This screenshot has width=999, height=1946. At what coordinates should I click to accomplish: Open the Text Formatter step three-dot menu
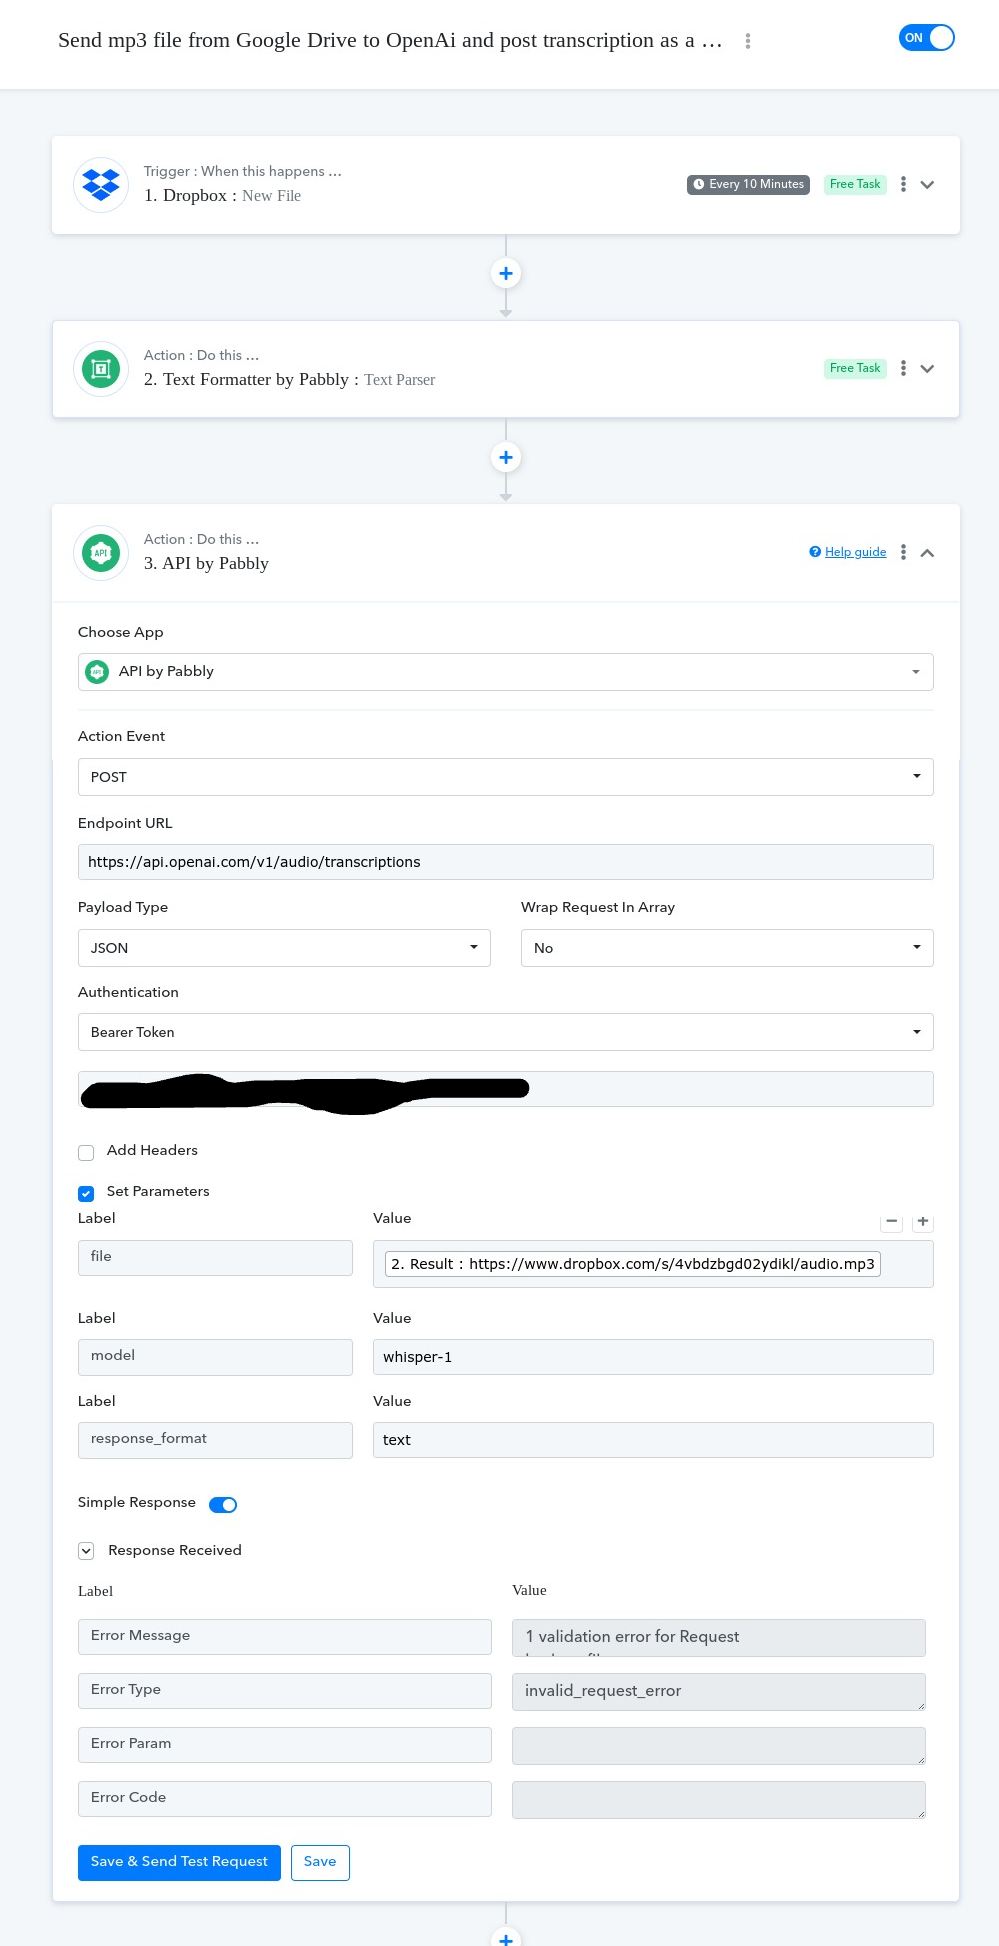(x=903, y=368)
